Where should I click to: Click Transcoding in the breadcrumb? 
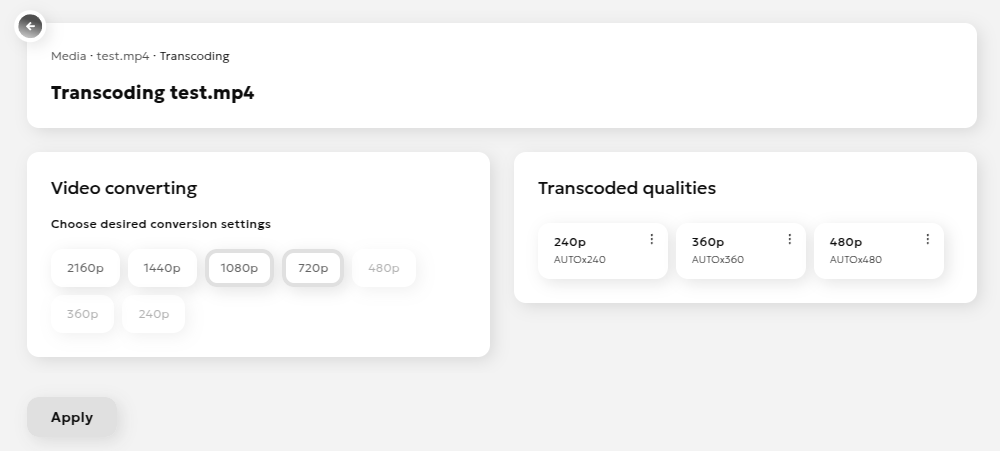[194, 56]
